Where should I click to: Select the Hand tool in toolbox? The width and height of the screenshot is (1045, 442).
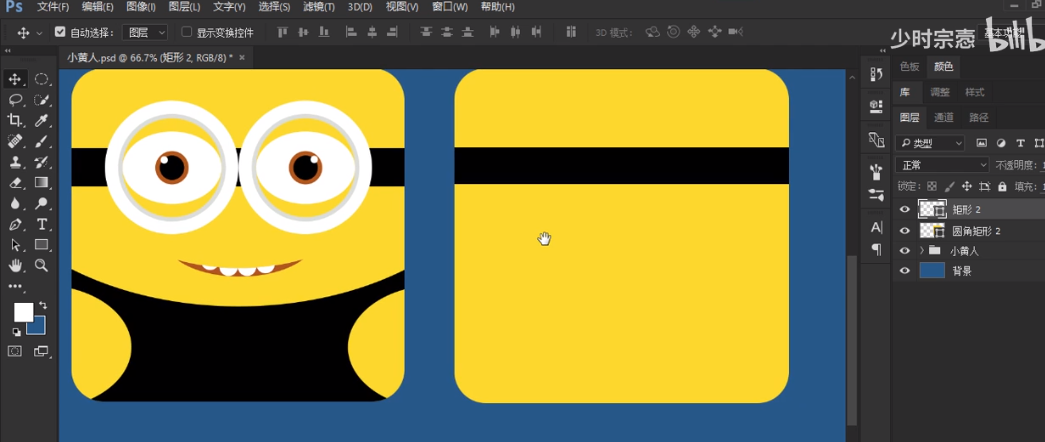tap(15, 265)
